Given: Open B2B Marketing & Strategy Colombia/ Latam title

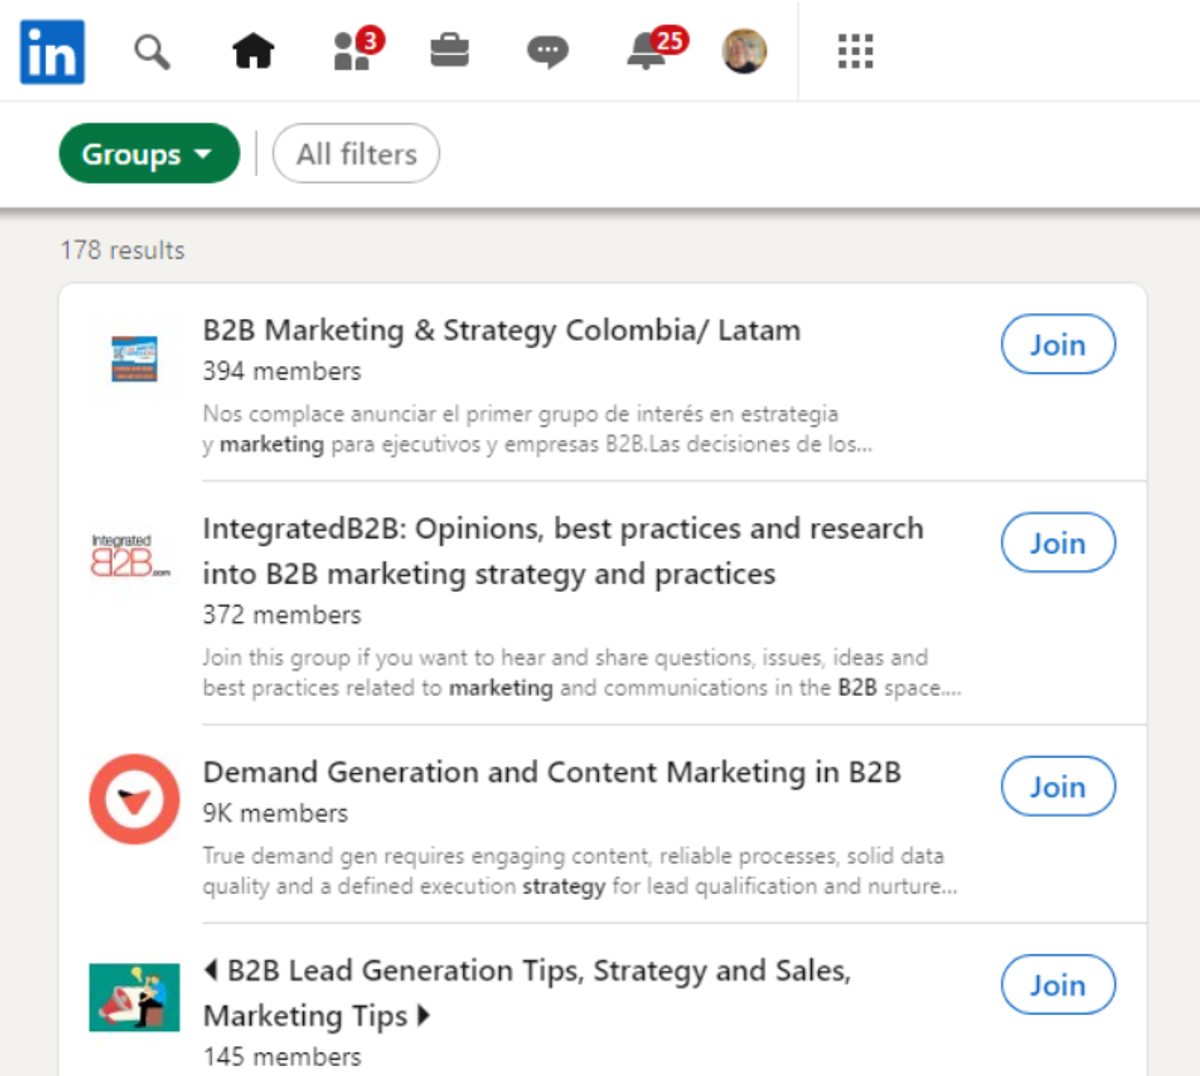Looking at the screenshot, I should point(501,330).
